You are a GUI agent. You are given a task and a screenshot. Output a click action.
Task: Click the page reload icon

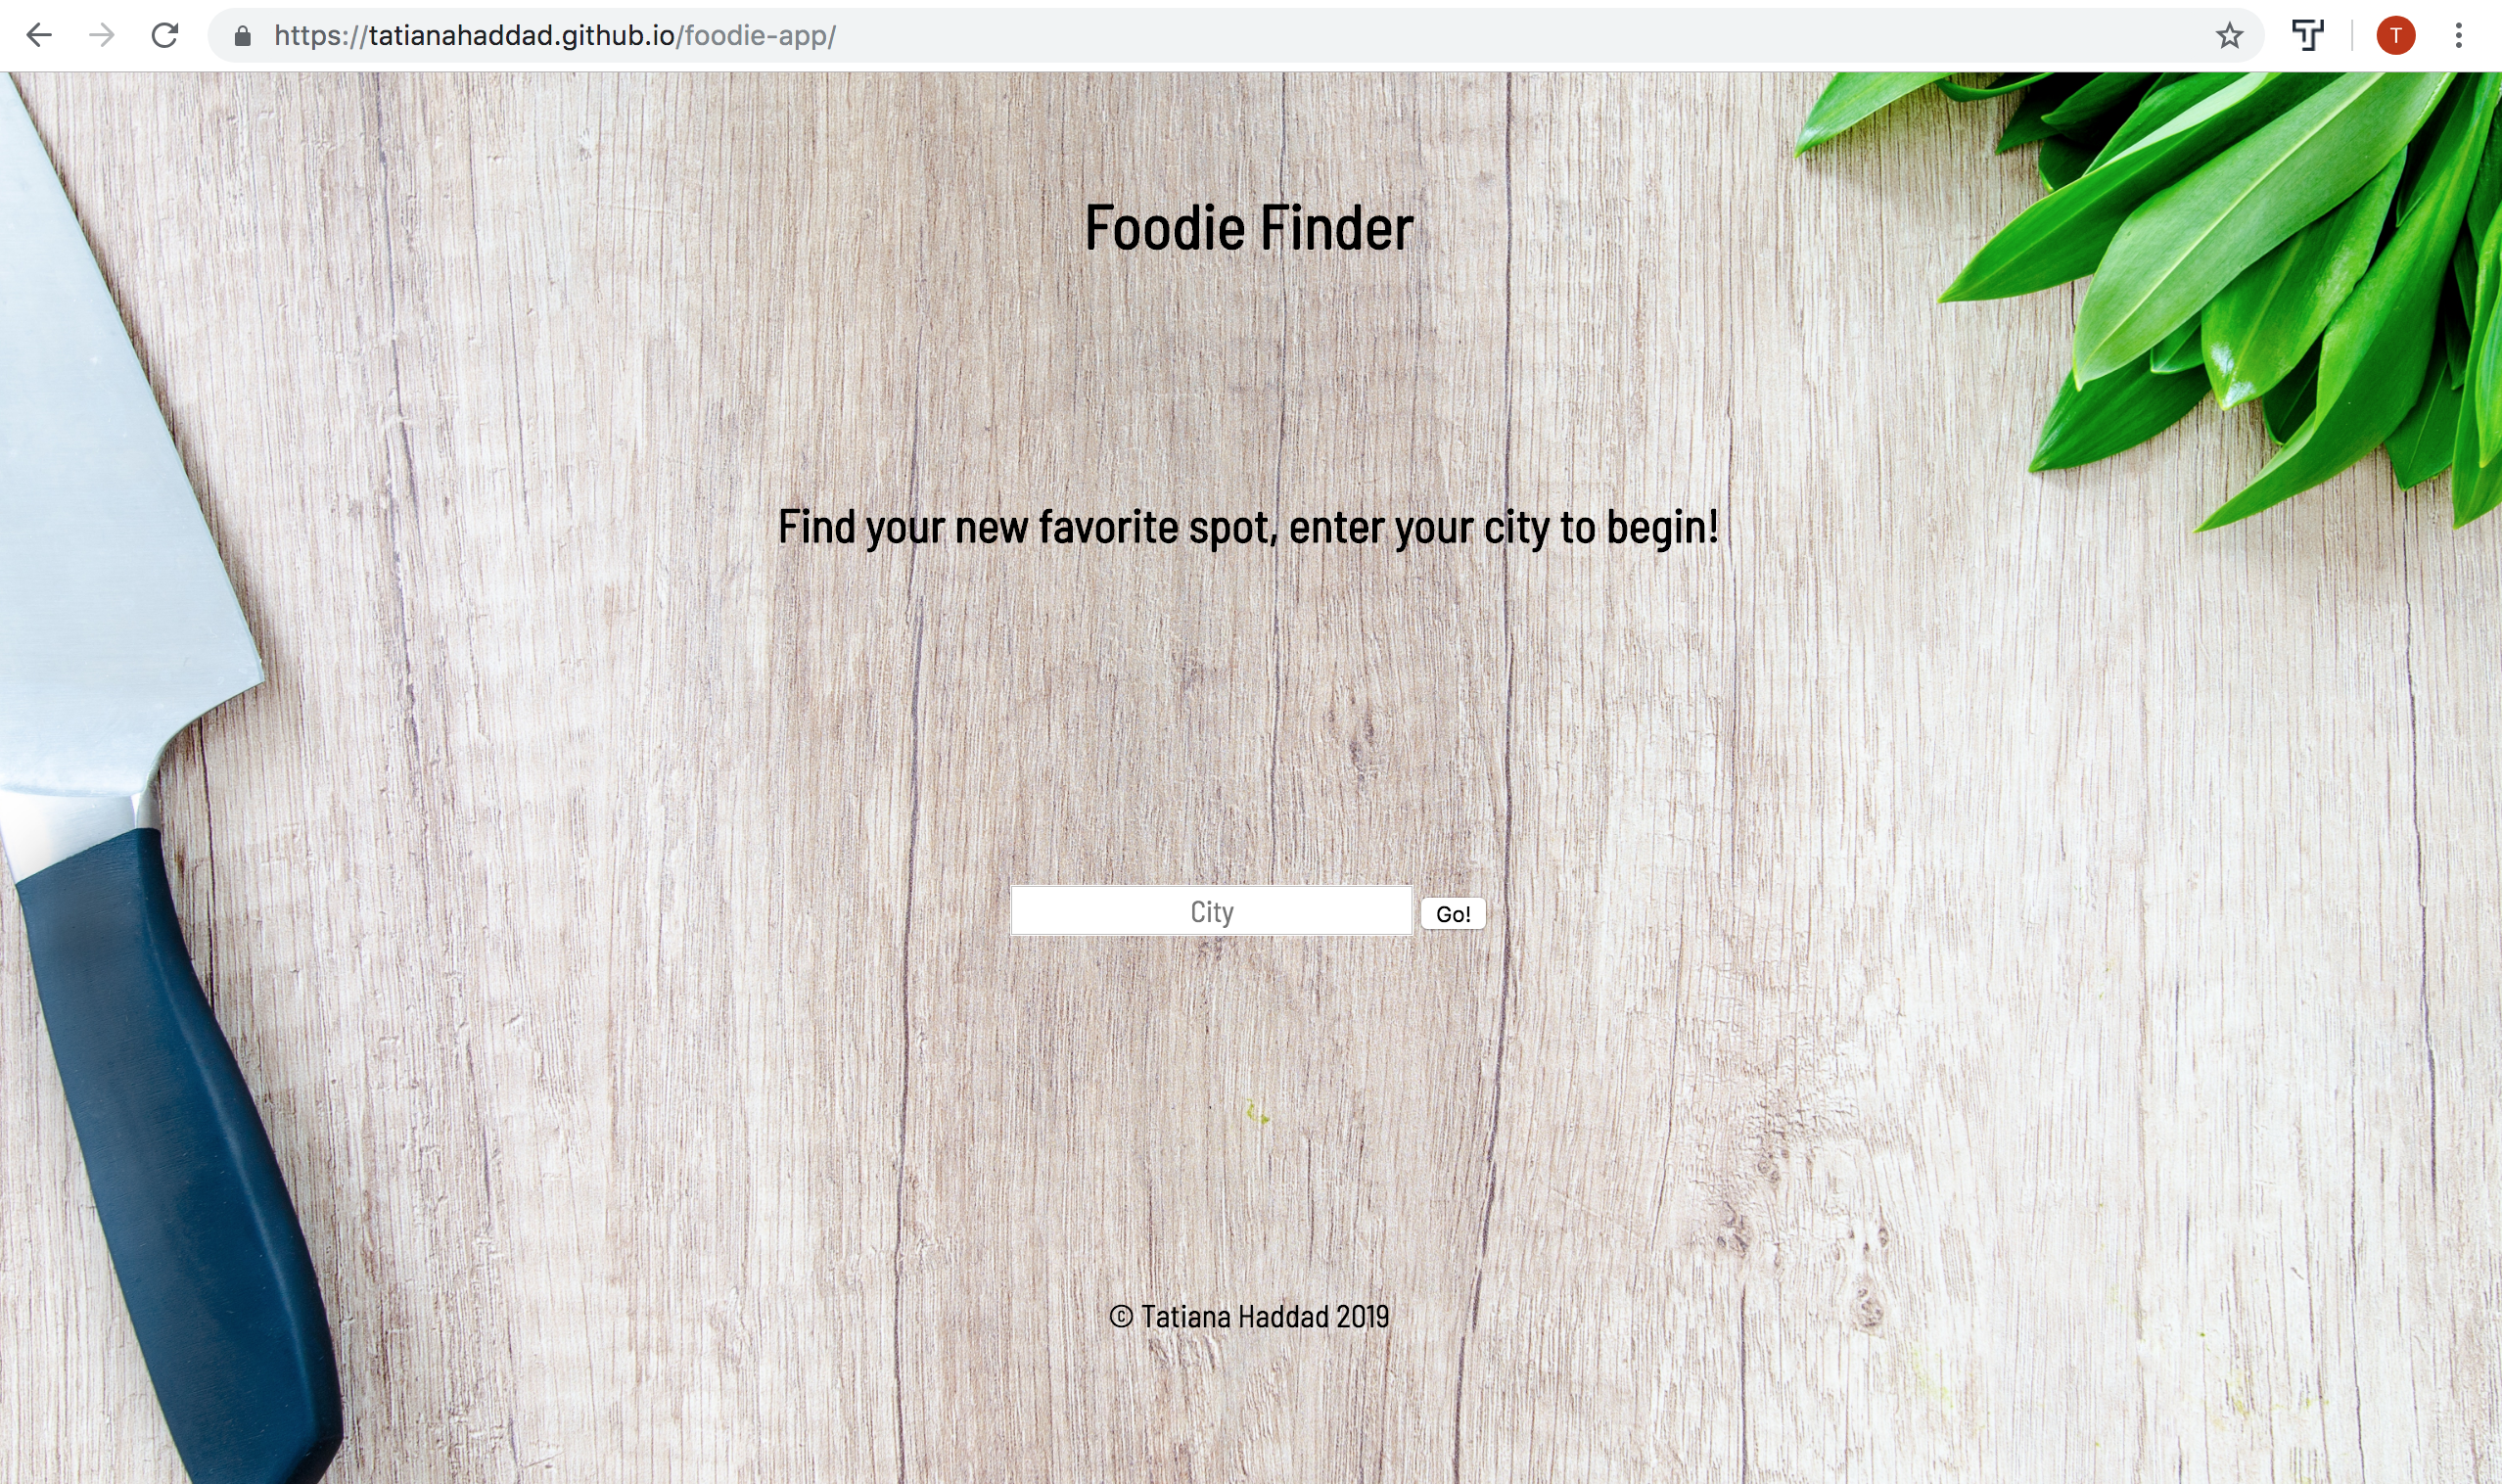click(x=162, y=35)
